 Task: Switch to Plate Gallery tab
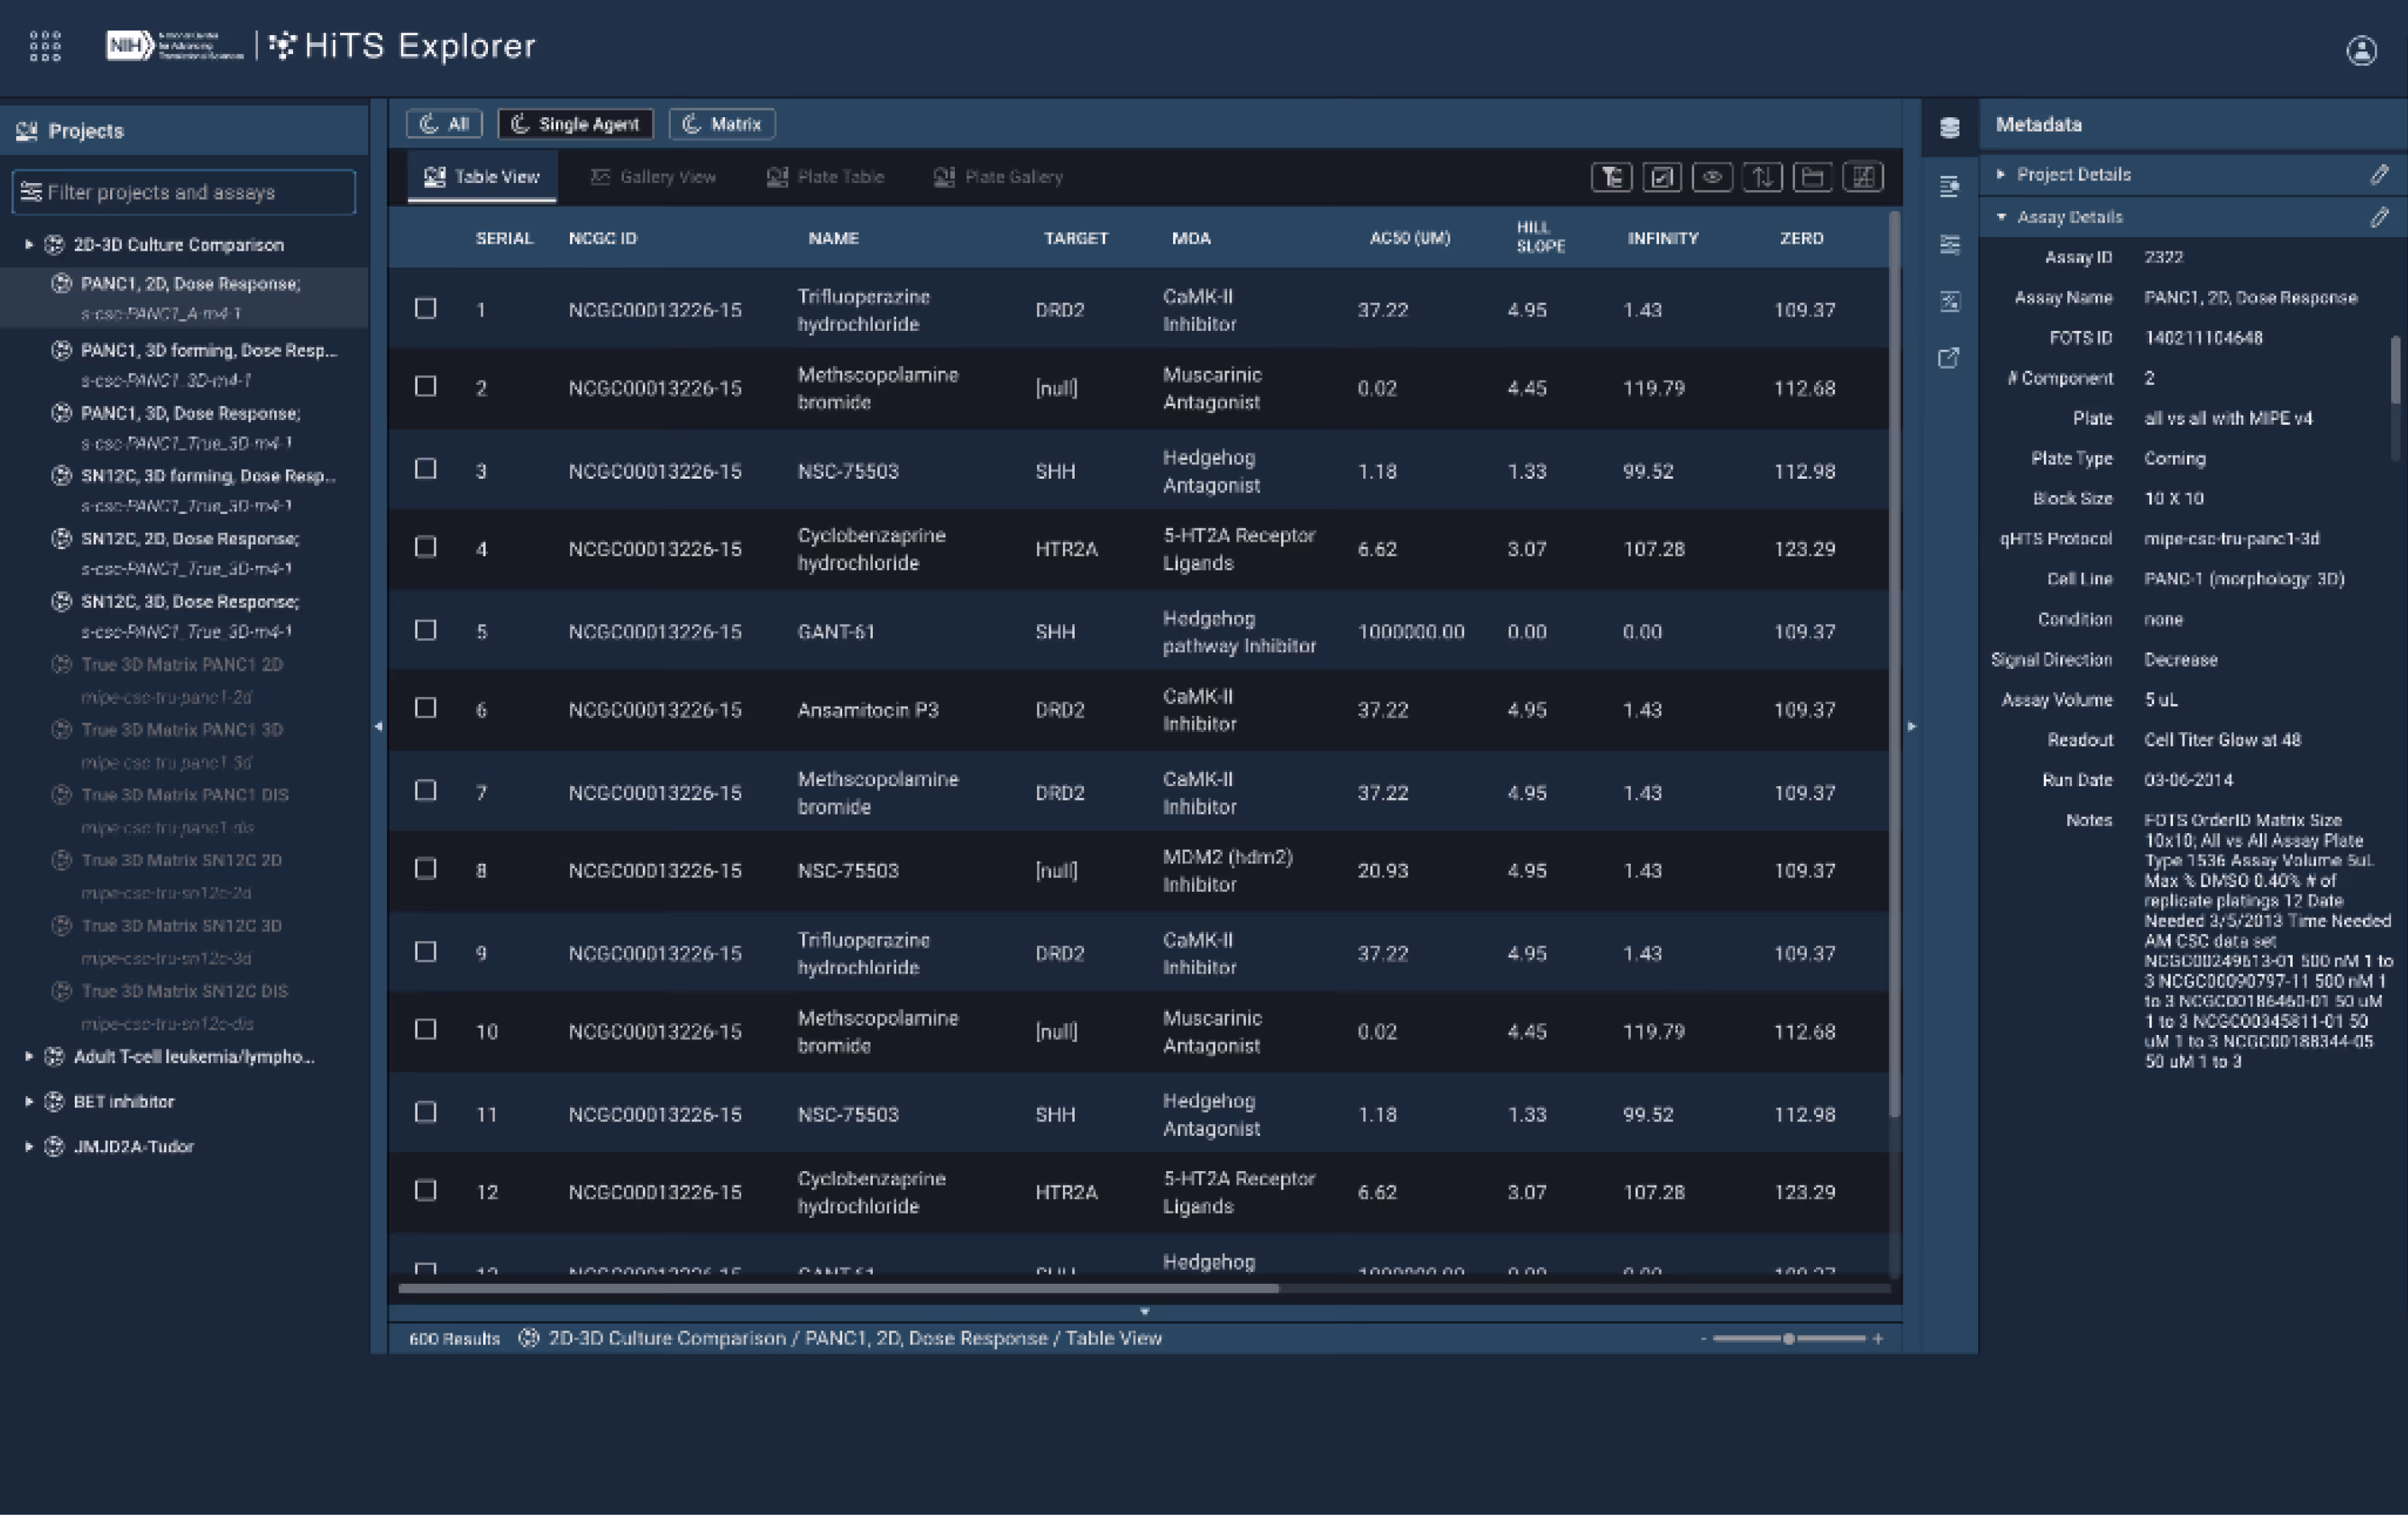(x=998, y=177)
